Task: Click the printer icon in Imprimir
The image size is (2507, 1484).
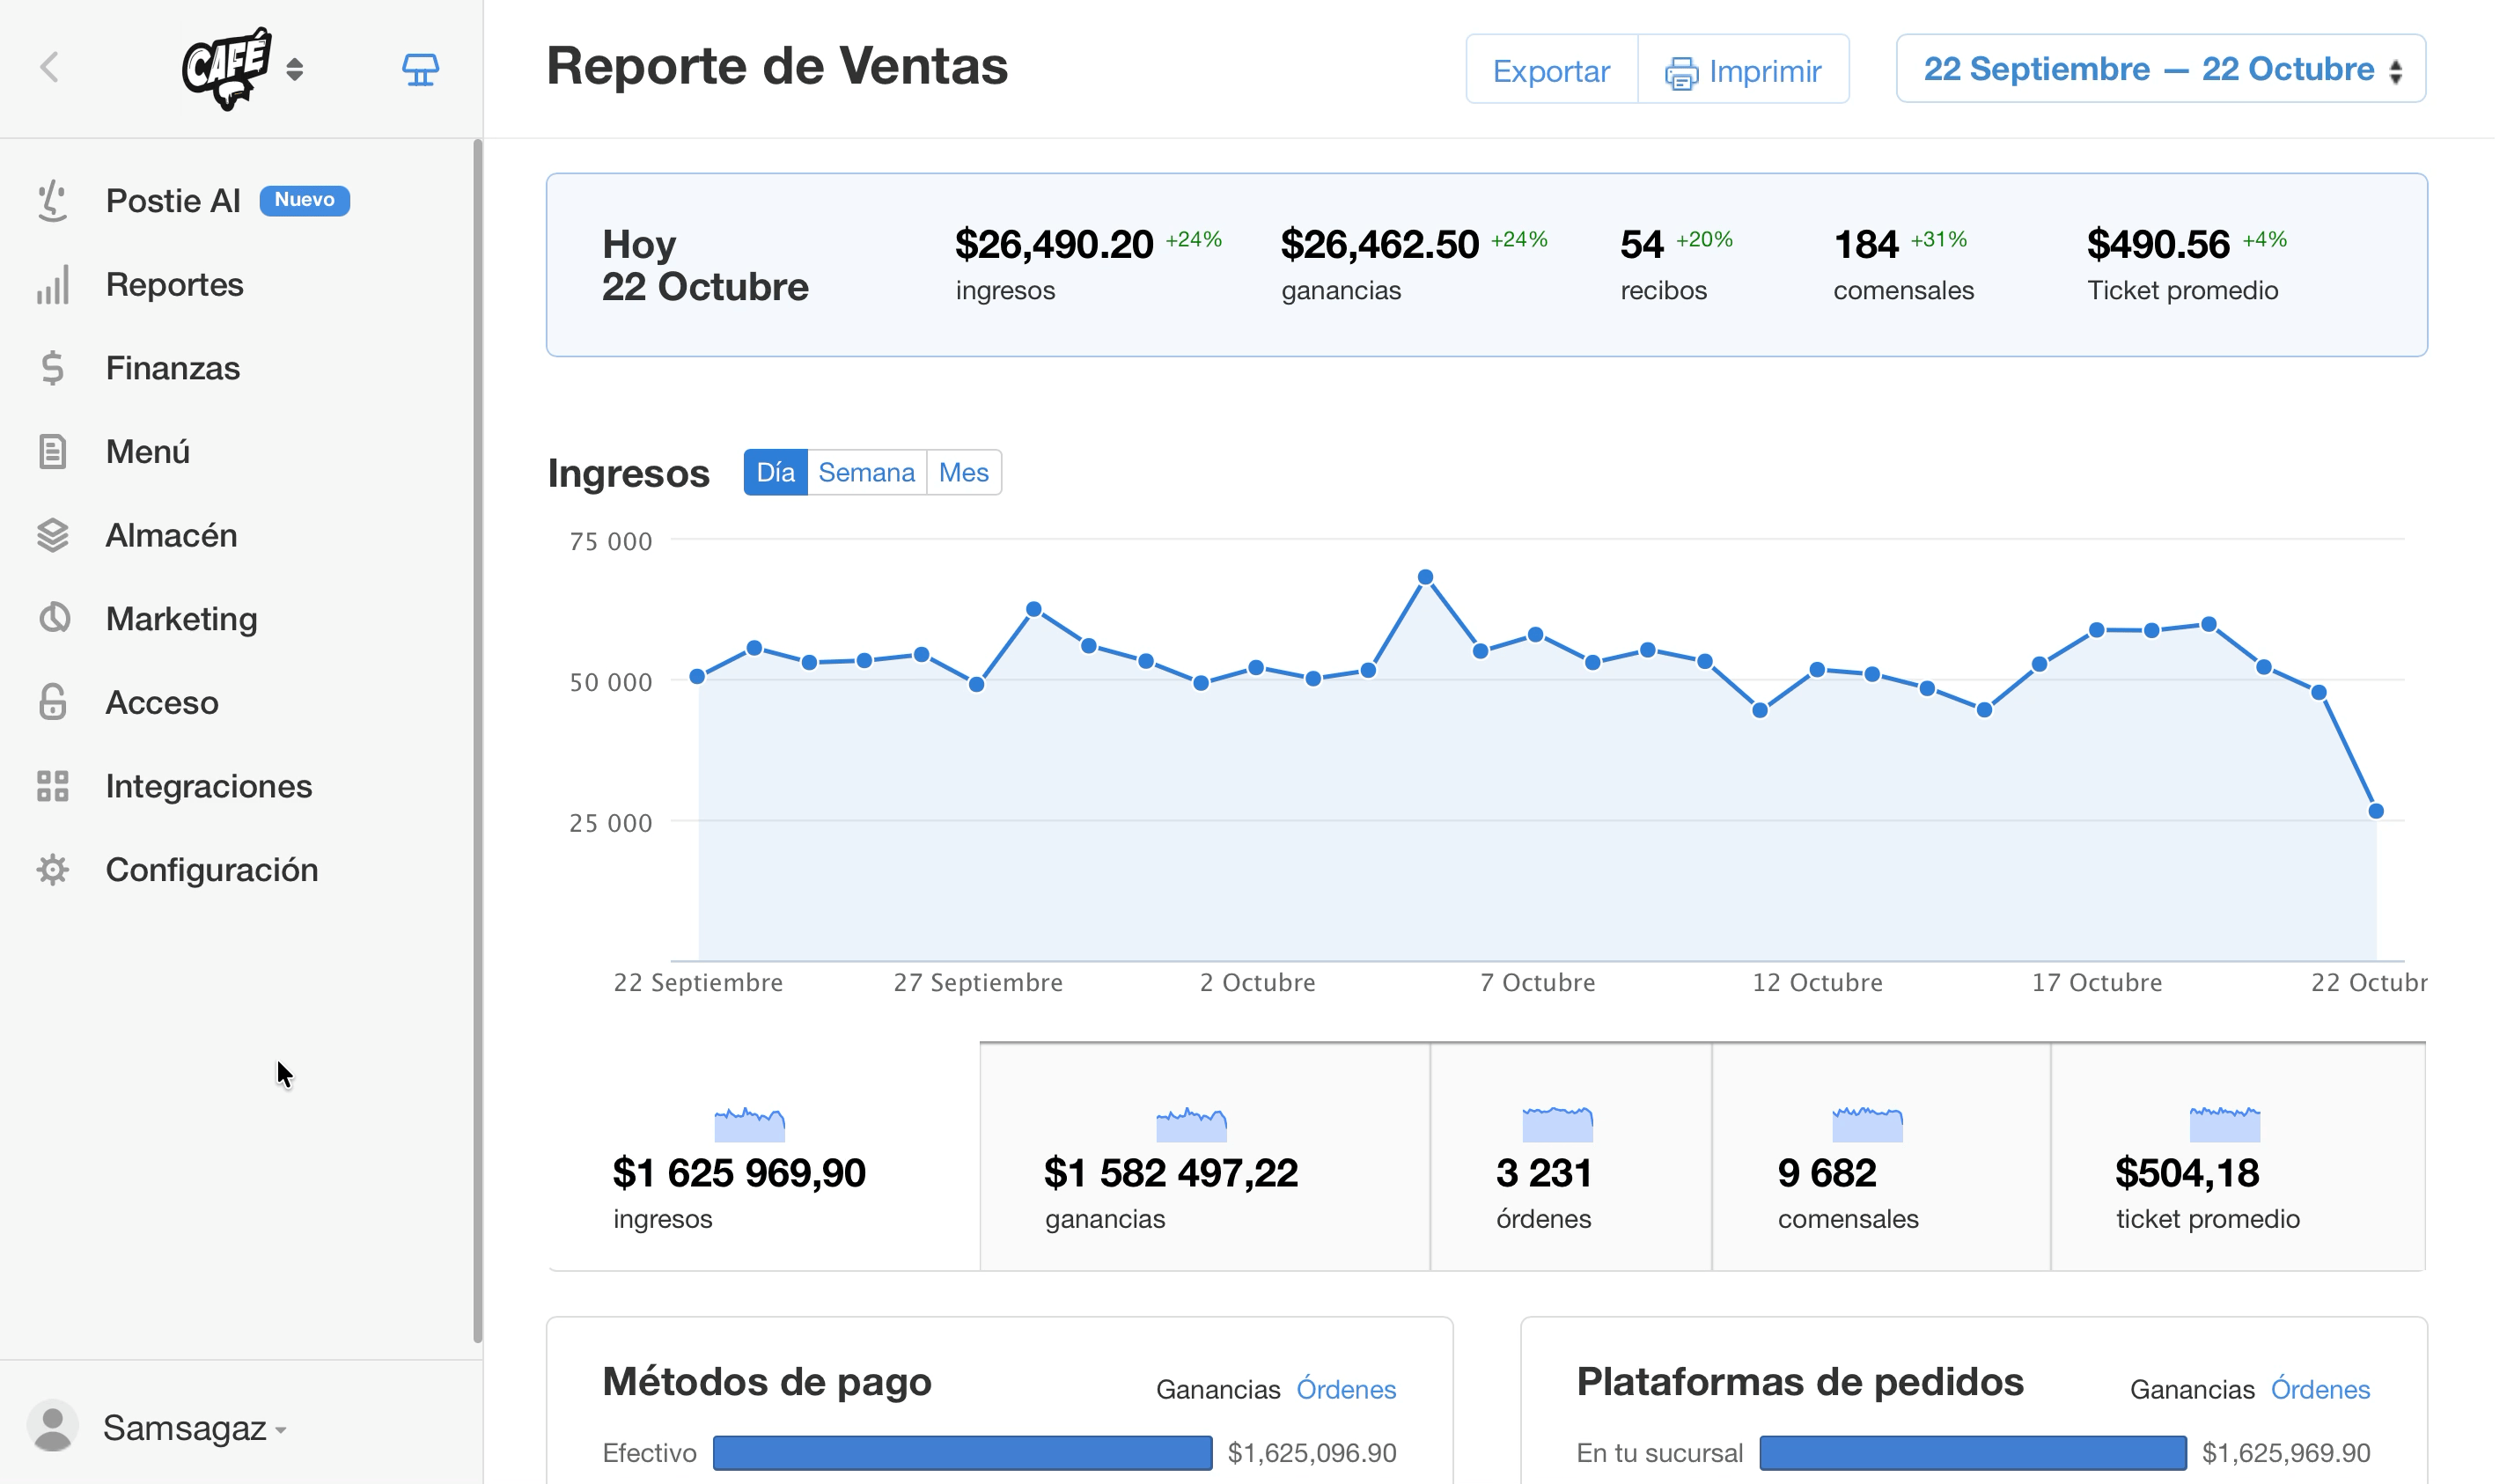Action: point(1681,73)
